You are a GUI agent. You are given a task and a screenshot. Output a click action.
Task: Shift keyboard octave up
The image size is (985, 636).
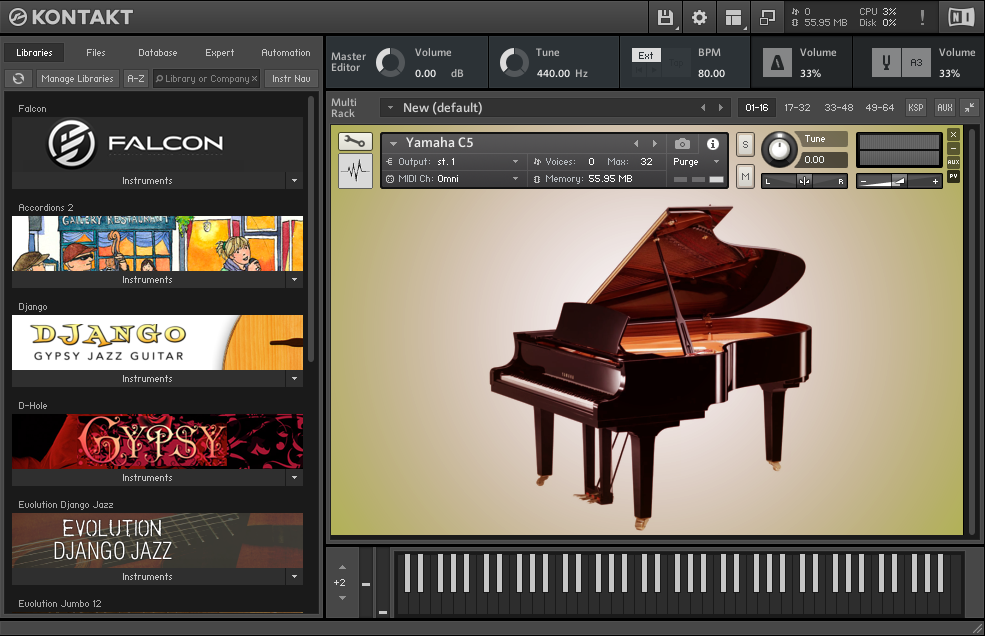point(342,567)
